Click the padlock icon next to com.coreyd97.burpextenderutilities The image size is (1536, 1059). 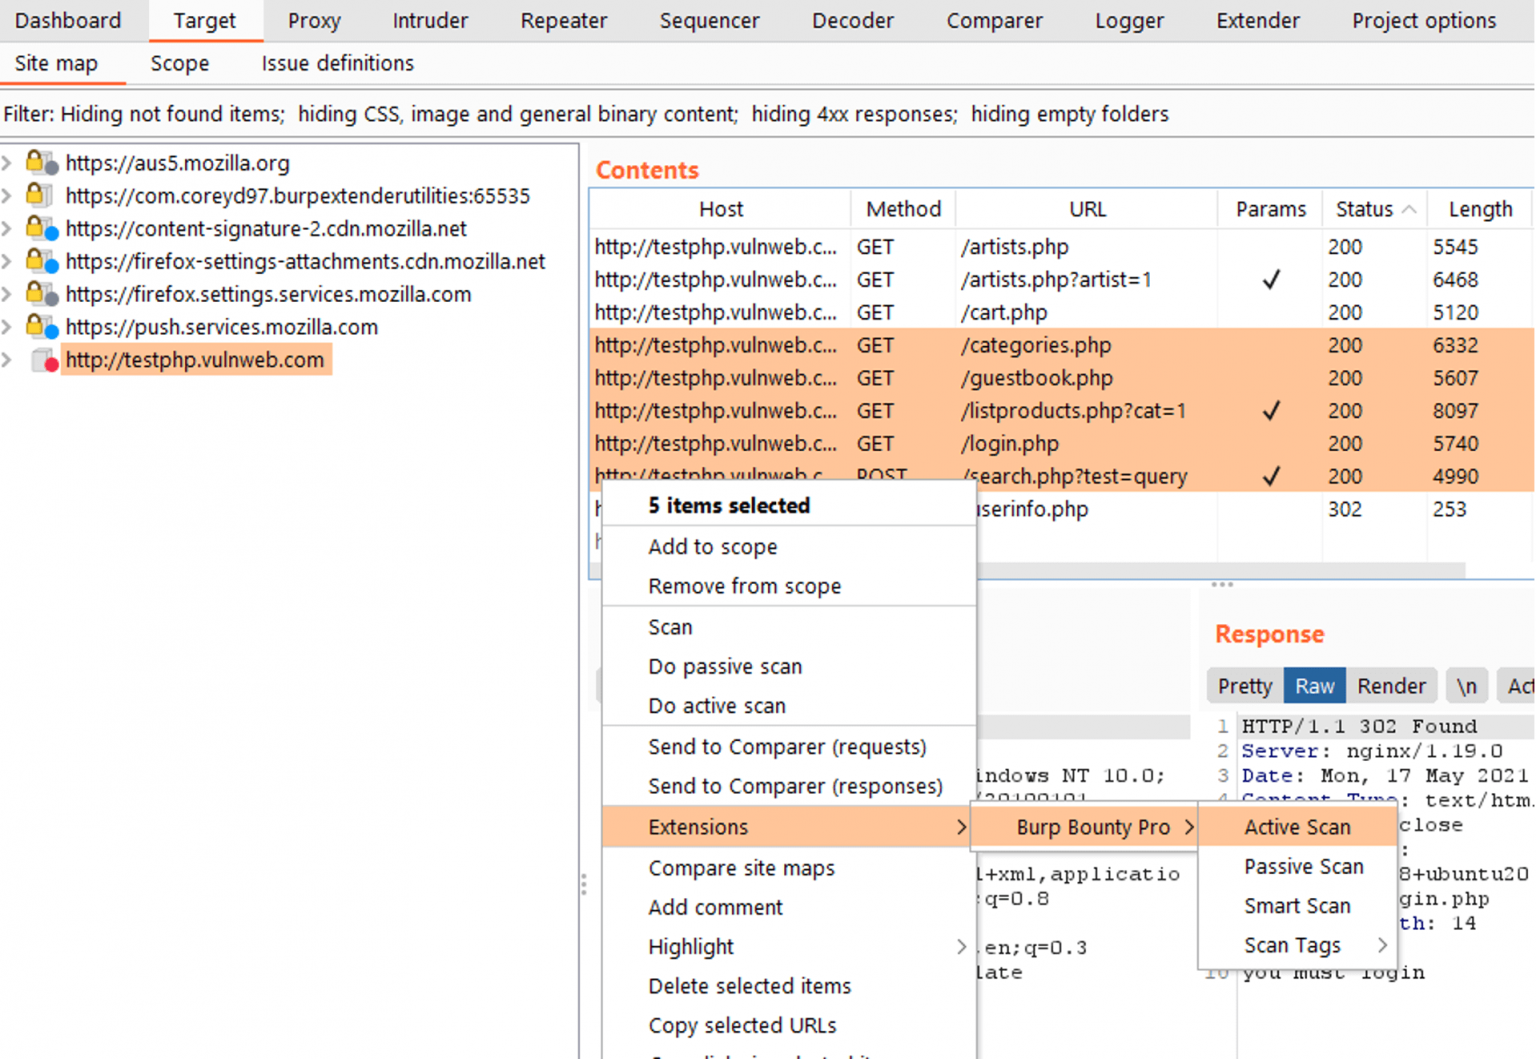point(36,195)
